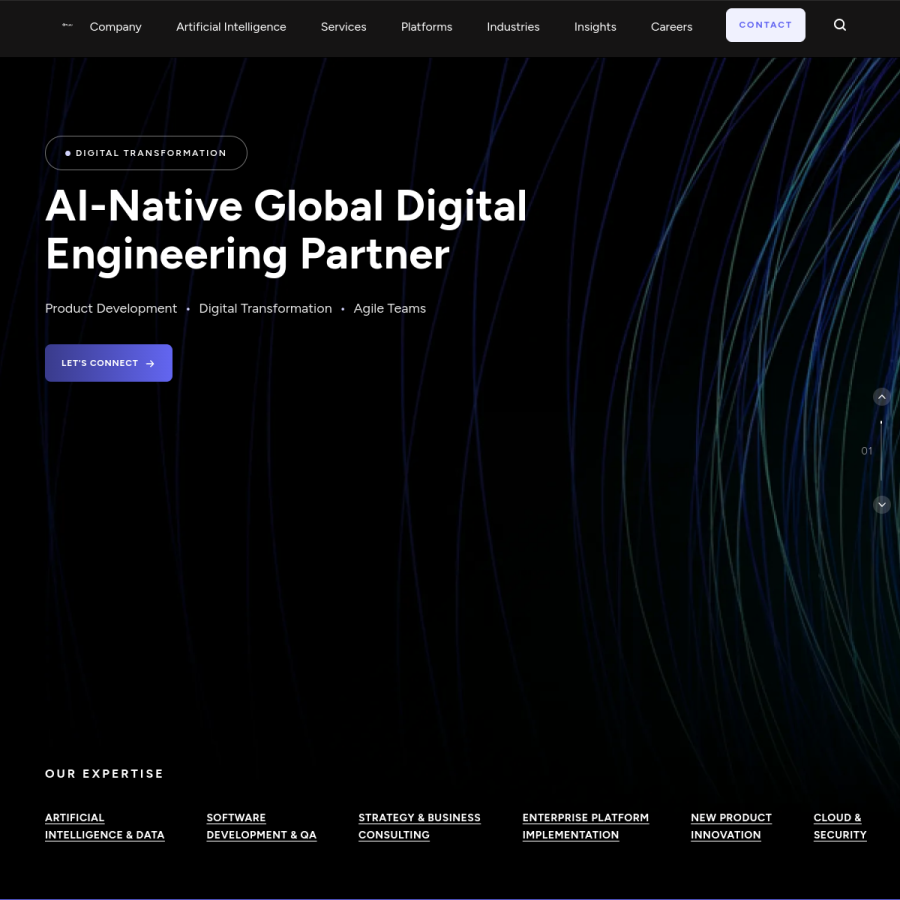Open Software Development & QA link

pos(261,826)
